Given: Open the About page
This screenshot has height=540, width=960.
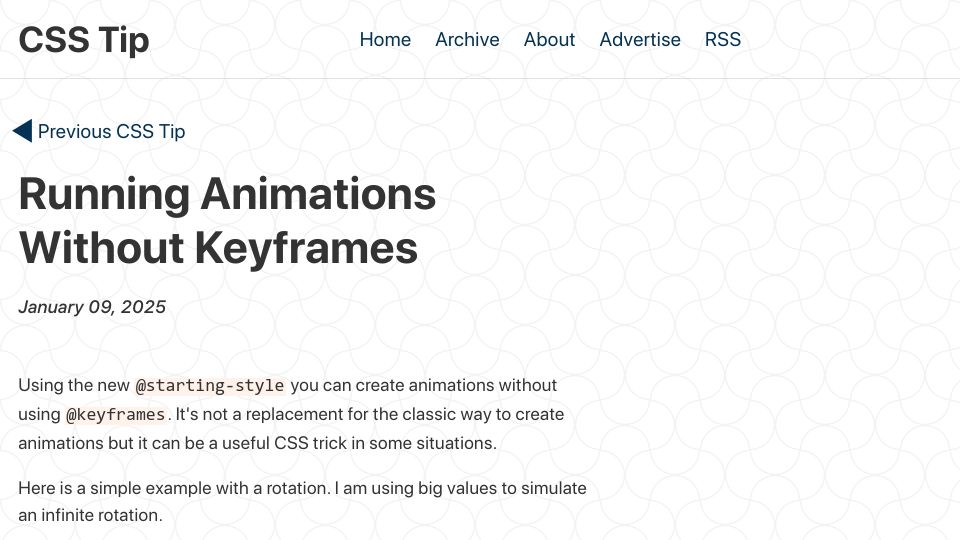Looking at the screenshot, I should pos(549,39).
